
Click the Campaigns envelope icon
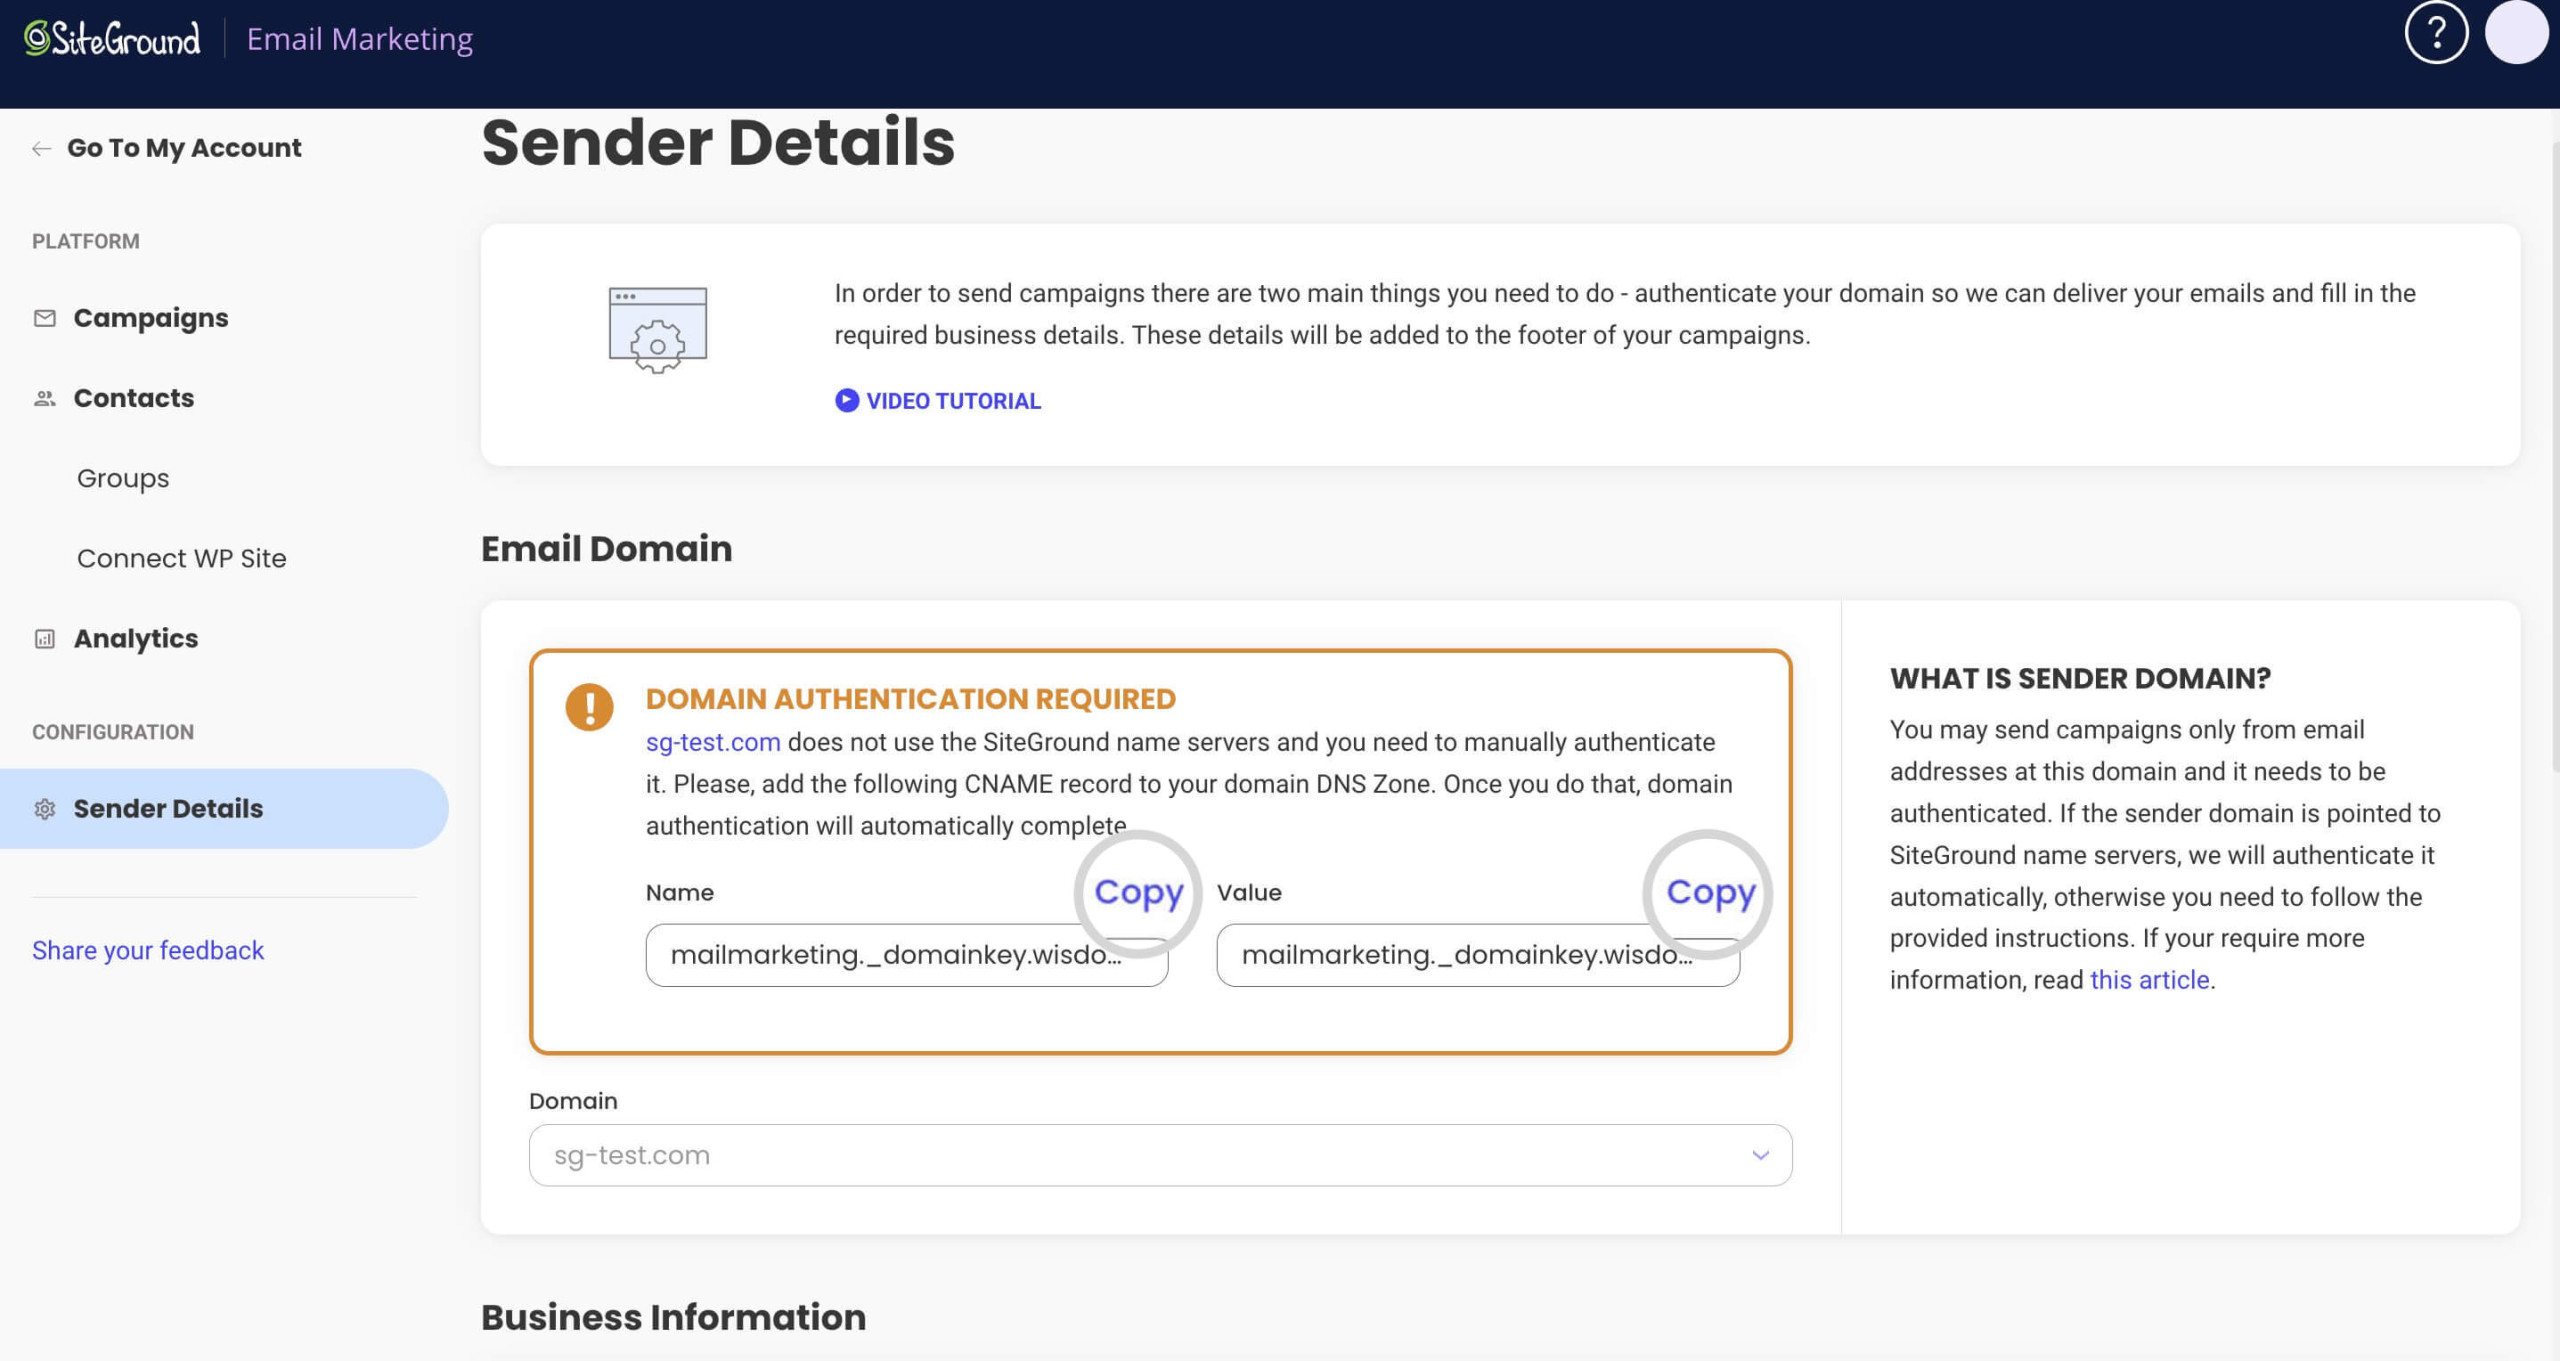coord(45,318)
